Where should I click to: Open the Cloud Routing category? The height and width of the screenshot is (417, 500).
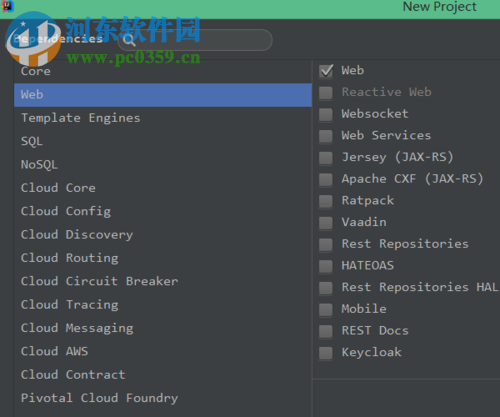click(163, 258)
